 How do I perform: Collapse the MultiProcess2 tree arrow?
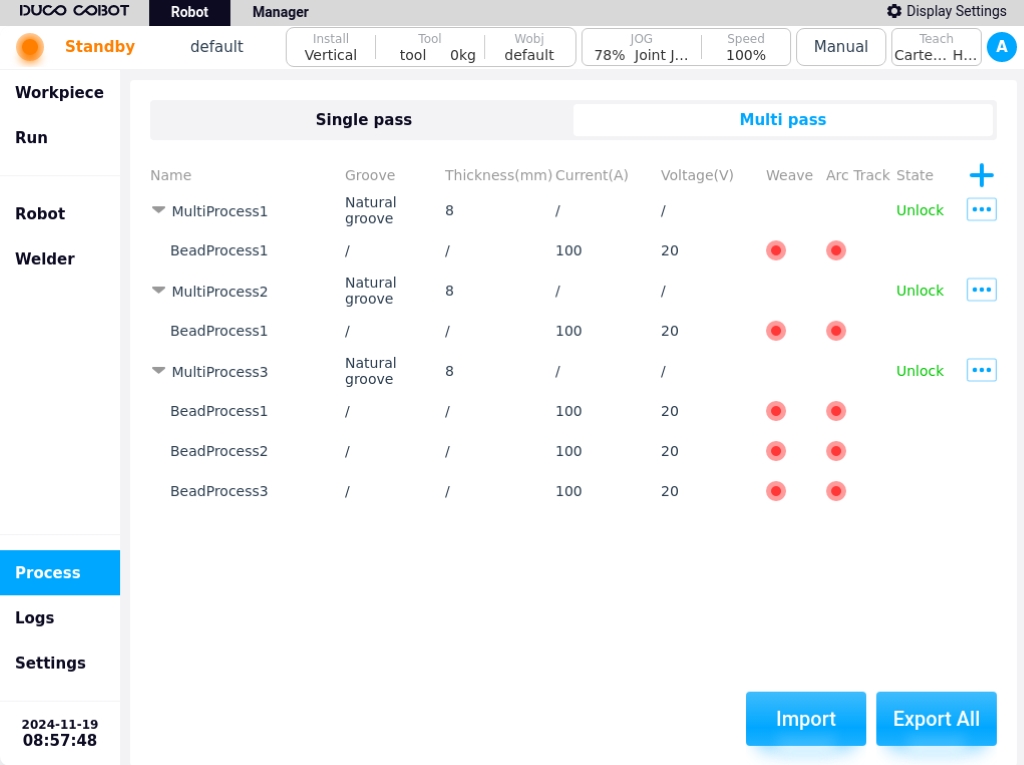pyautogui.click(x=158, y=290)
